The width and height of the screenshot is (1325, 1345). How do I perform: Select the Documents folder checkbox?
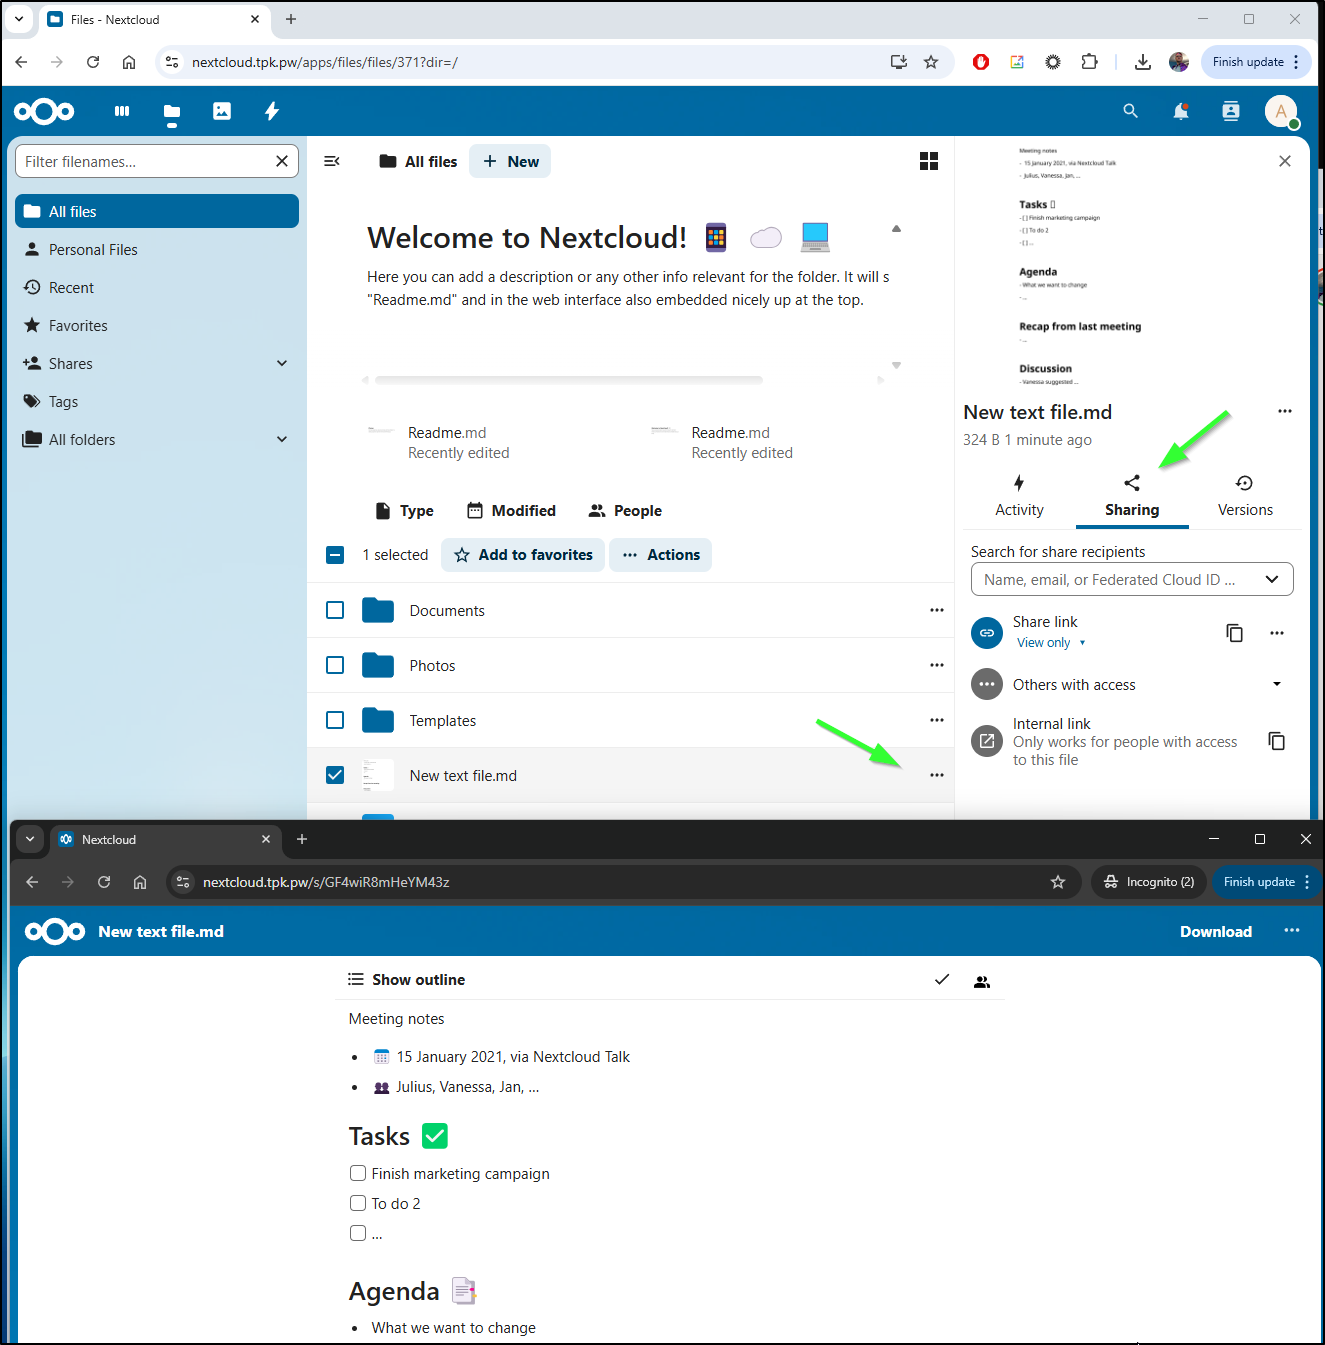tap(336, 610)
